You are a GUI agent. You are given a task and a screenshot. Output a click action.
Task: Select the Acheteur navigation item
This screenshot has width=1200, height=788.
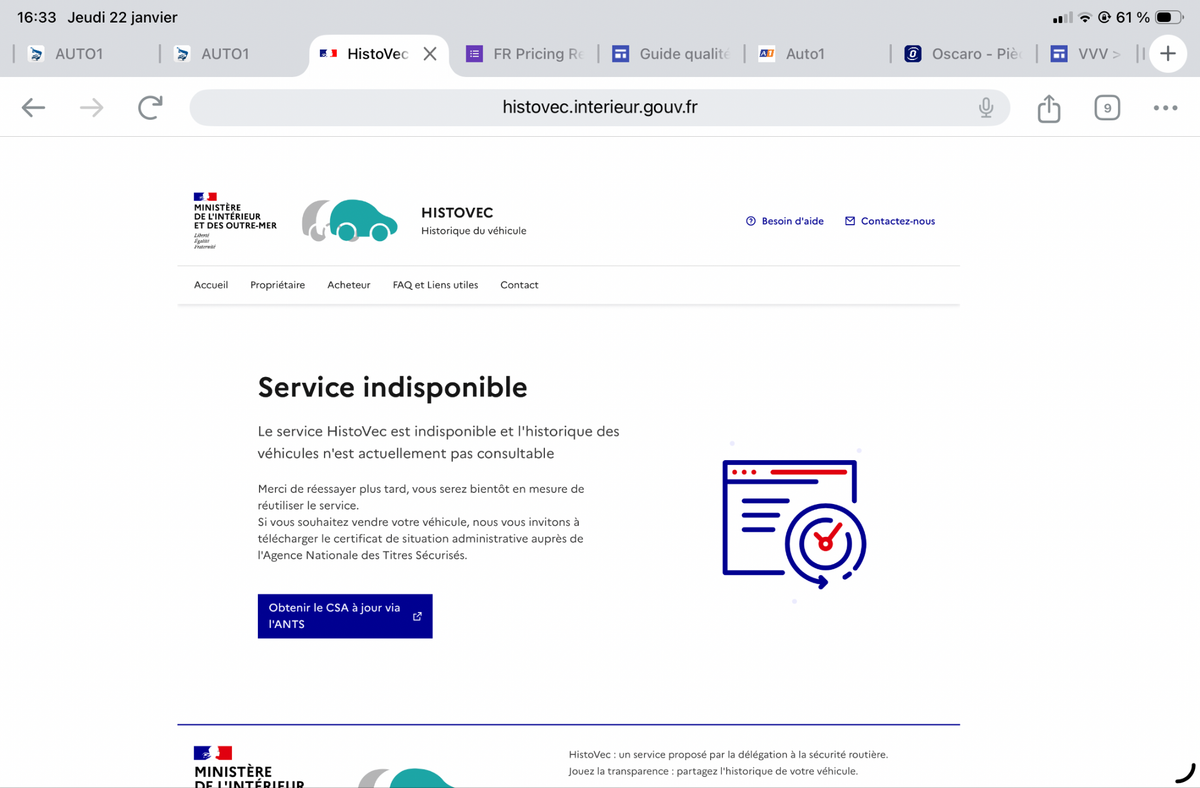(x=348, y=285)
